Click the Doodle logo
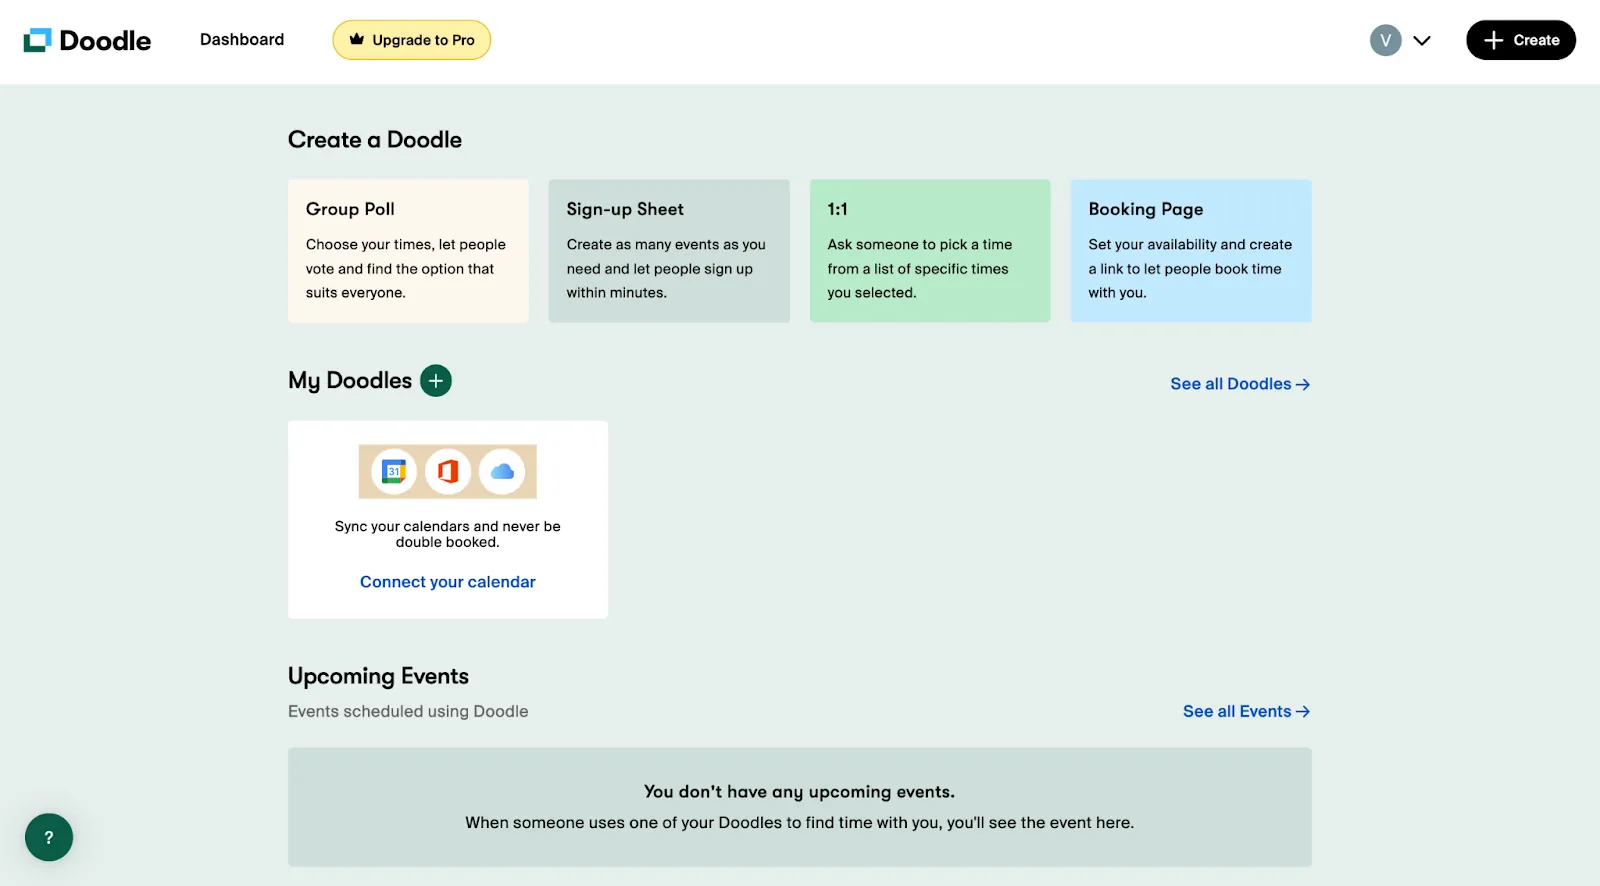This screenshot has height=886, width=1600. click(x=87, y=40)
